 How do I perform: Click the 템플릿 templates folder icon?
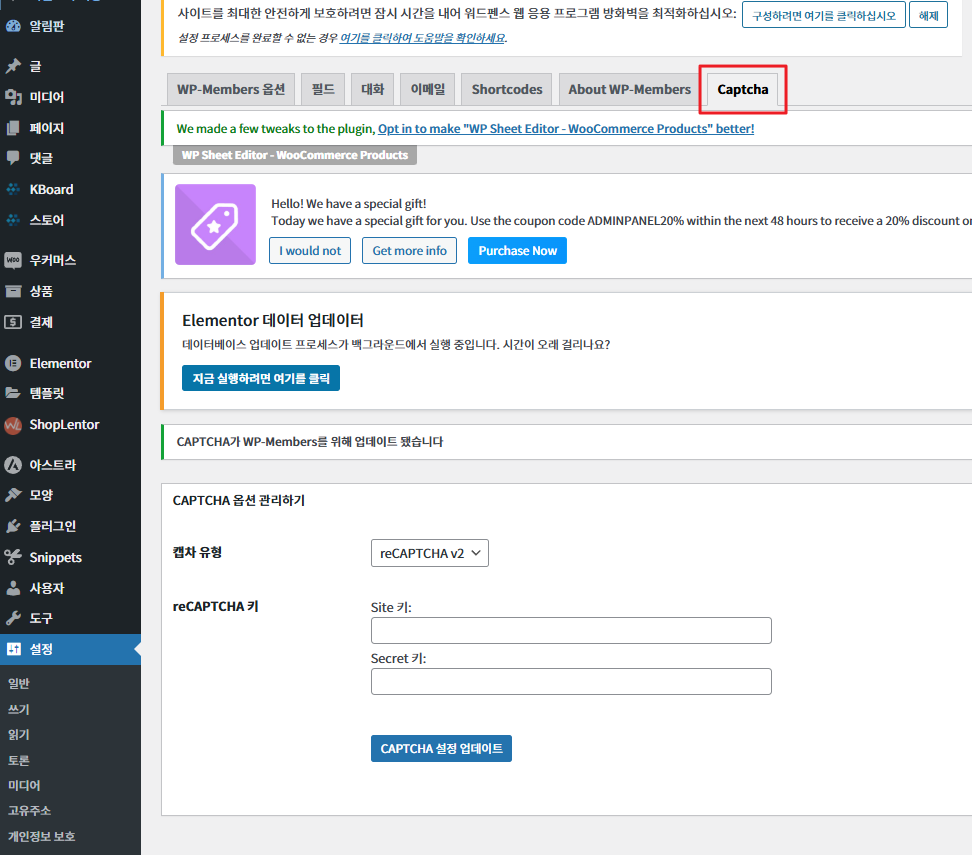tap(13, 392)
